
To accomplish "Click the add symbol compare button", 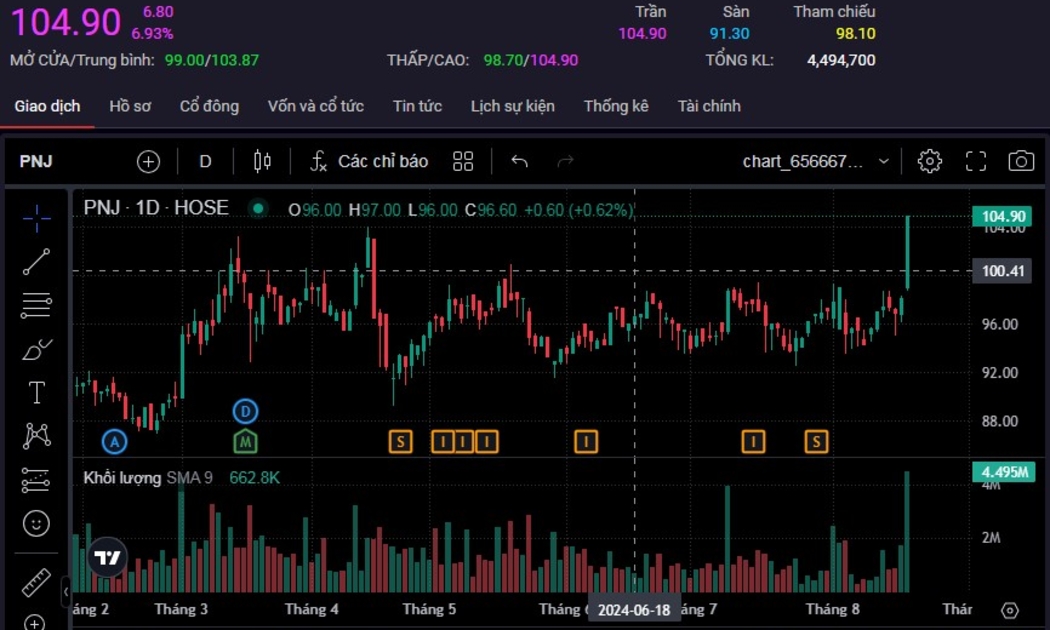I will click(148, 162).
